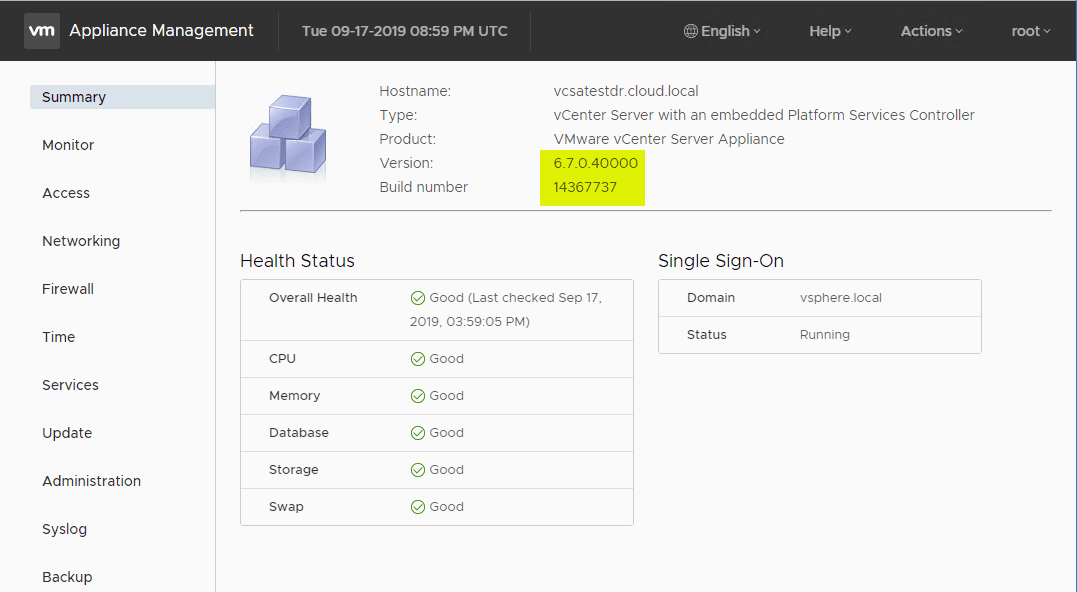This screenshot has height=592, width=1077.
Task: Open the root user dropdown
Action: pos(1029,31)
